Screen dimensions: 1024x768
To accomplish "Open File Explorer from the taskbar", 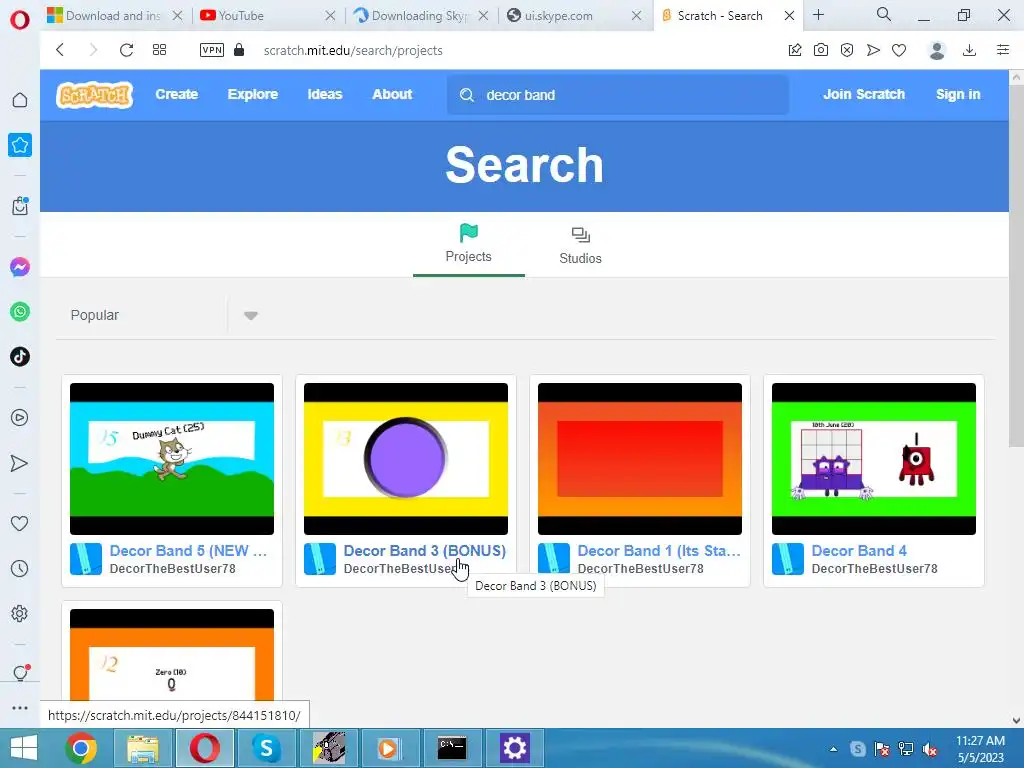I will (143, 748).
